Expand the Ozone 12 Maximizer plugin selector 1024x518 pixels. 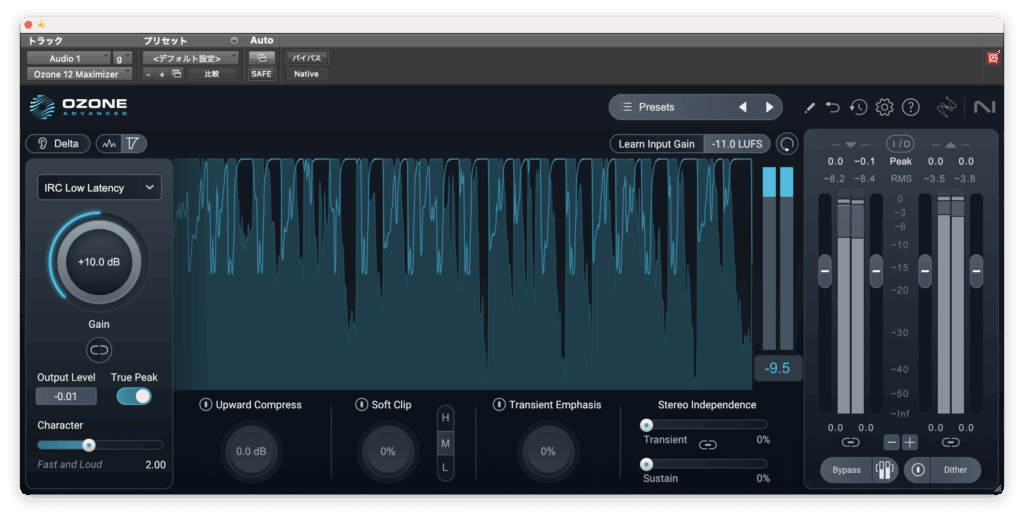pos(78,74)
